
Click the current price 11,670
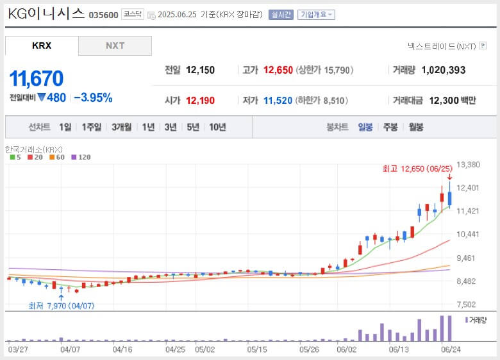click(x=36, y=79)
